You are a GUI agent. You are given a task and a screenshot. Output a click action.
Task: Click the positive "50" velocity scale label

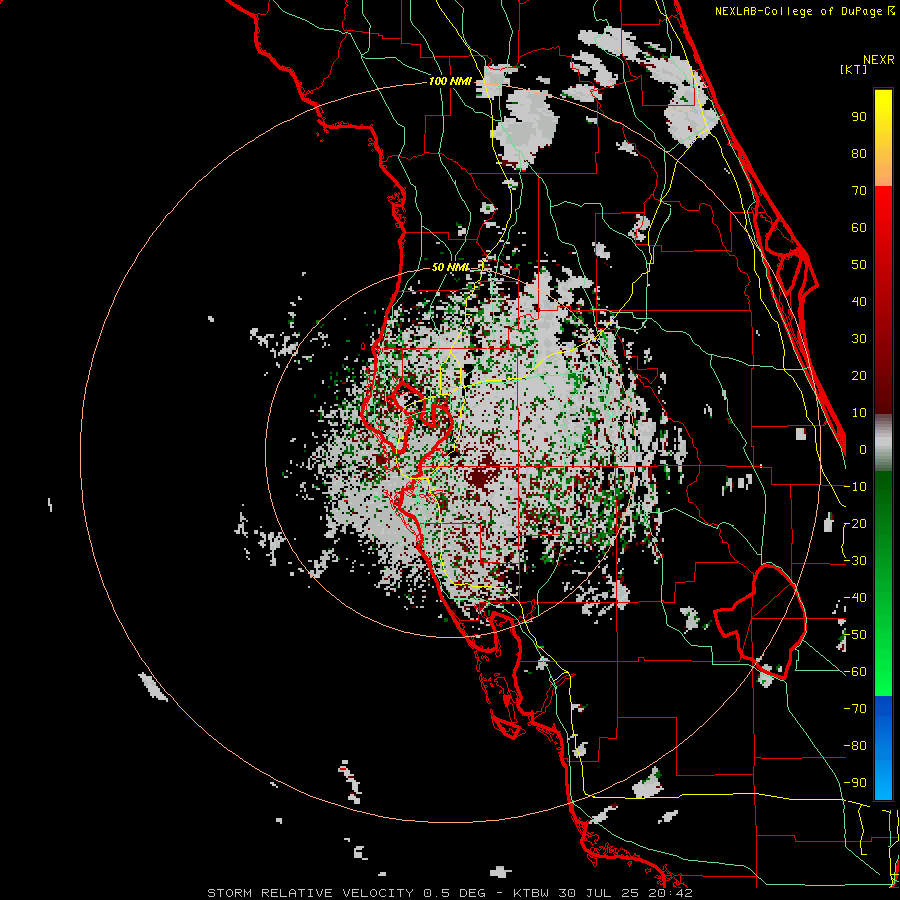pos(859,265)
